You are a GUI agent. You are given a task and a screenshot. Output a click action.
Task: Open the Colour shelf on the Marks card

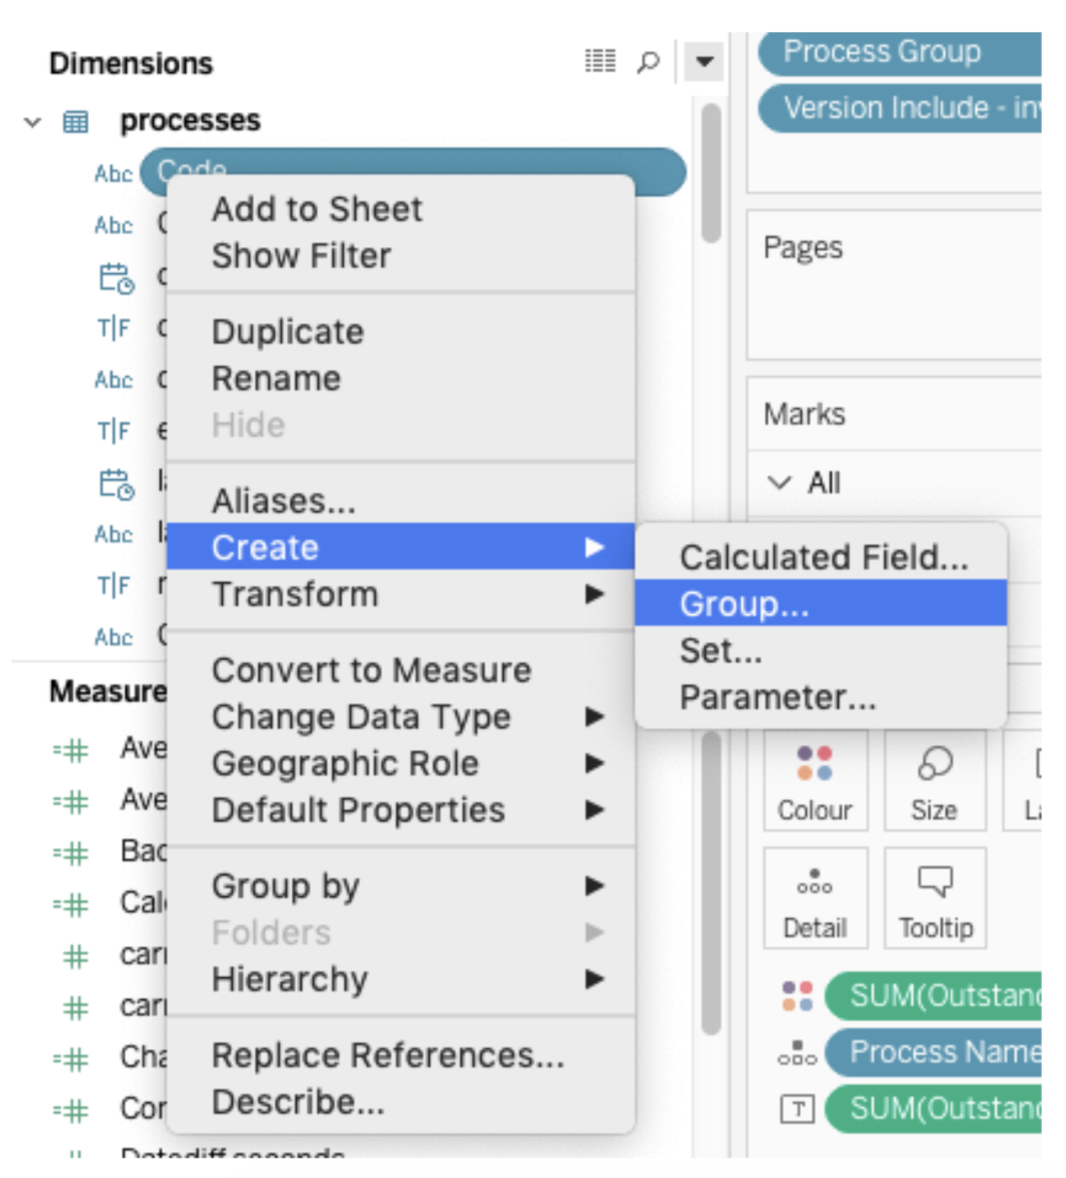815,783
